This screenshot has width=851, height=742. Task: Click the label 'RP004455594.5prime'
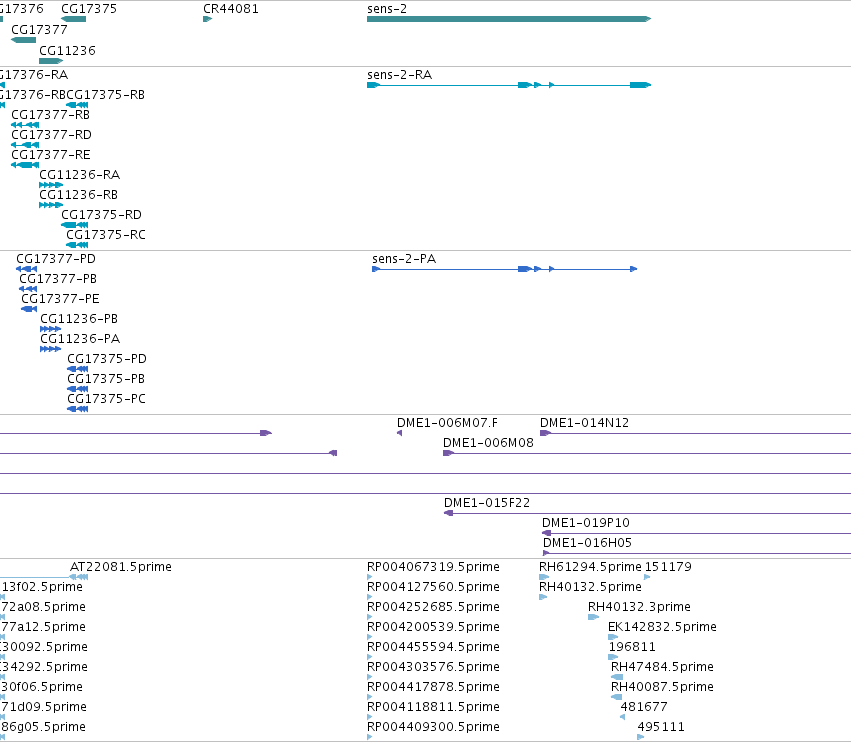(x=433, y=647)
